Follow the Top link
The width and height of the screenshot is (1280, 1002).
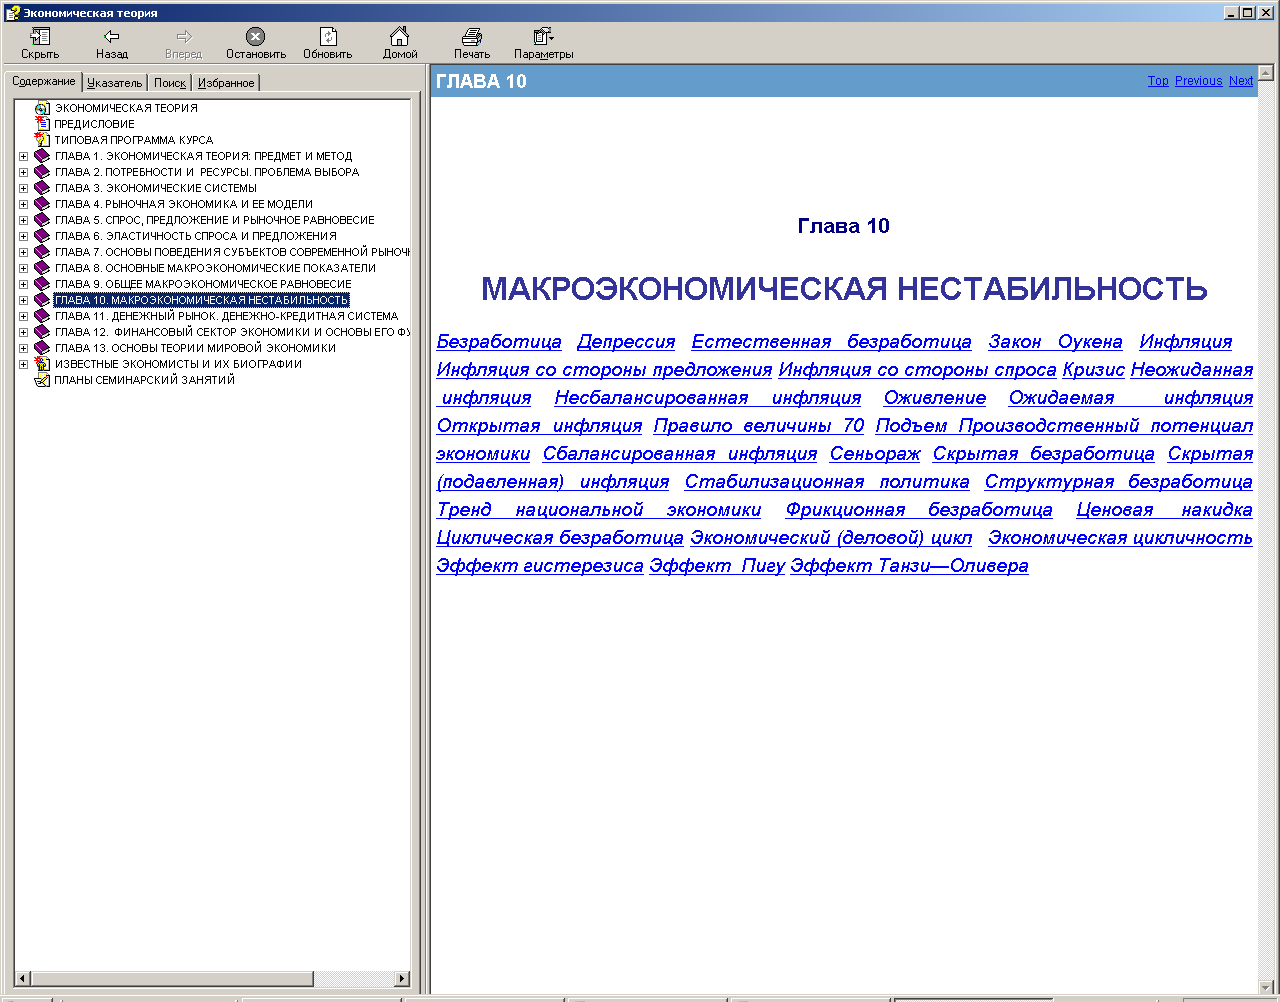coord(1158,81)
